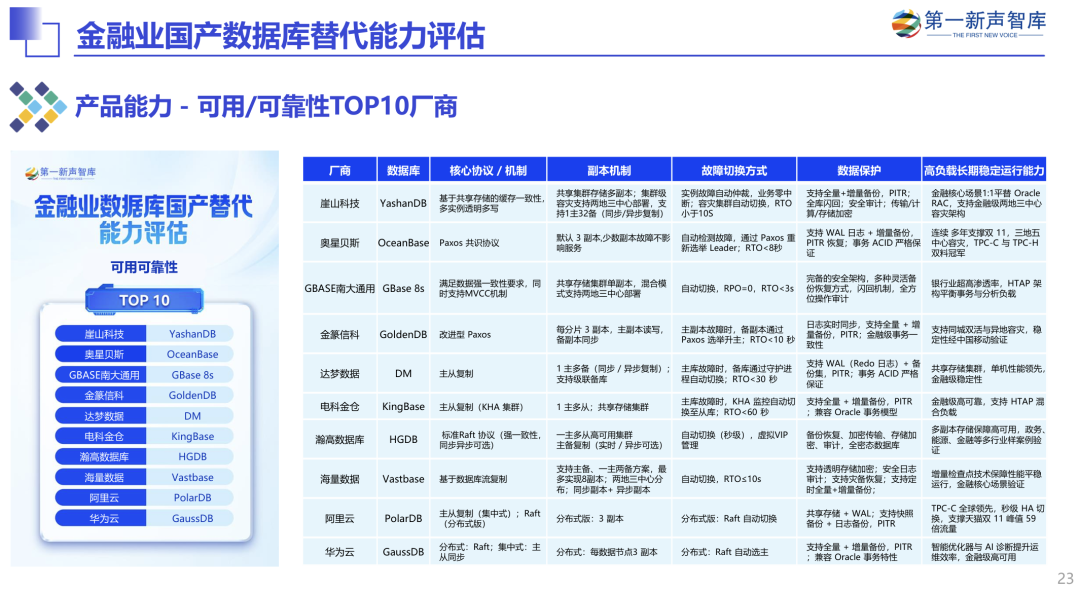Viewport: 1080px width, 594px height.
Task: Click the 副本机制 column header
Action: coord(610,170)
